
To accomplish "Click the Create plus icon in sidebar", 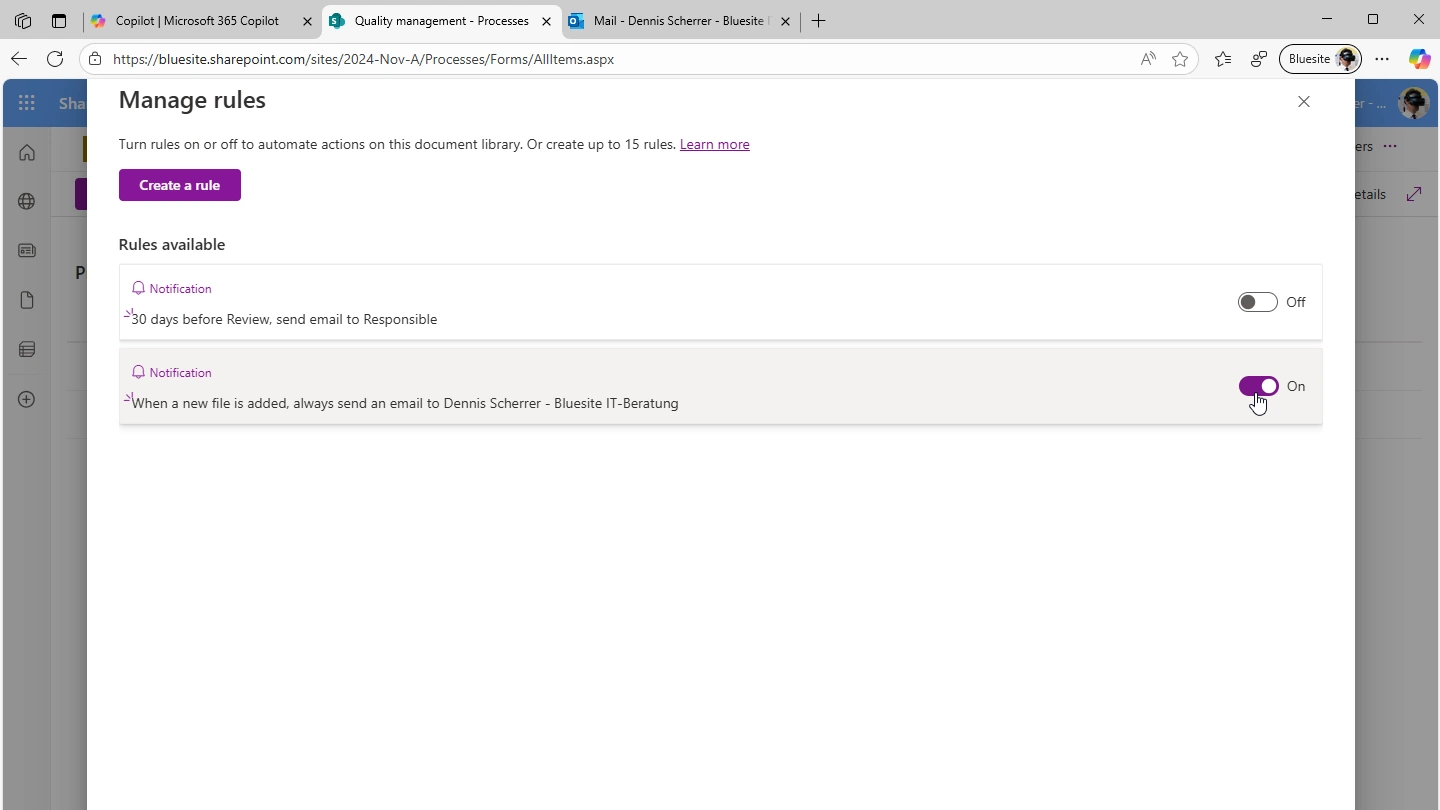I will pyautogui.click(x=27, y=399).
